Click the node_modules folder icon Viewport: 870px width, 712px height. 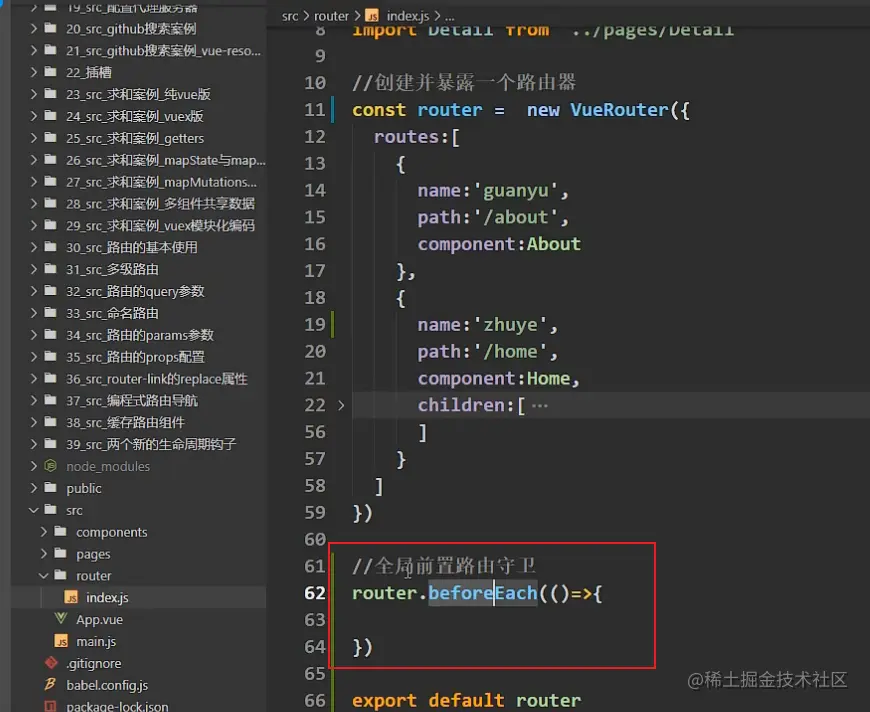(x=50, y=466)
